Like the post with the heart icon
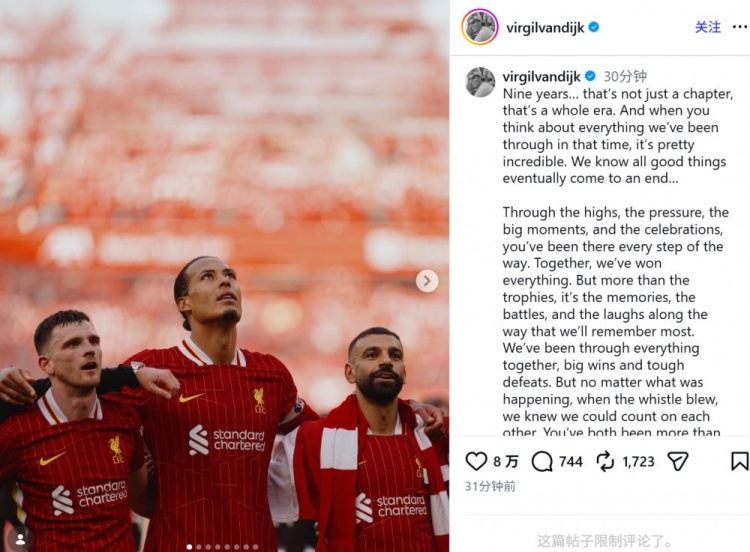This screenshot has height=552, width=750. 476,461
